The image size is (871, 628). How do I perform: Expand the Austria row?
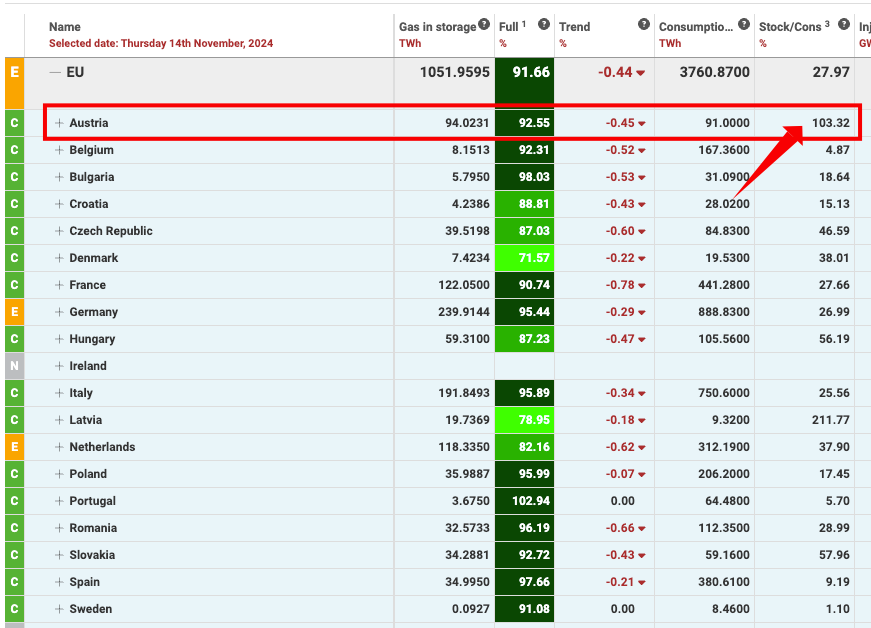click(59, 123)
